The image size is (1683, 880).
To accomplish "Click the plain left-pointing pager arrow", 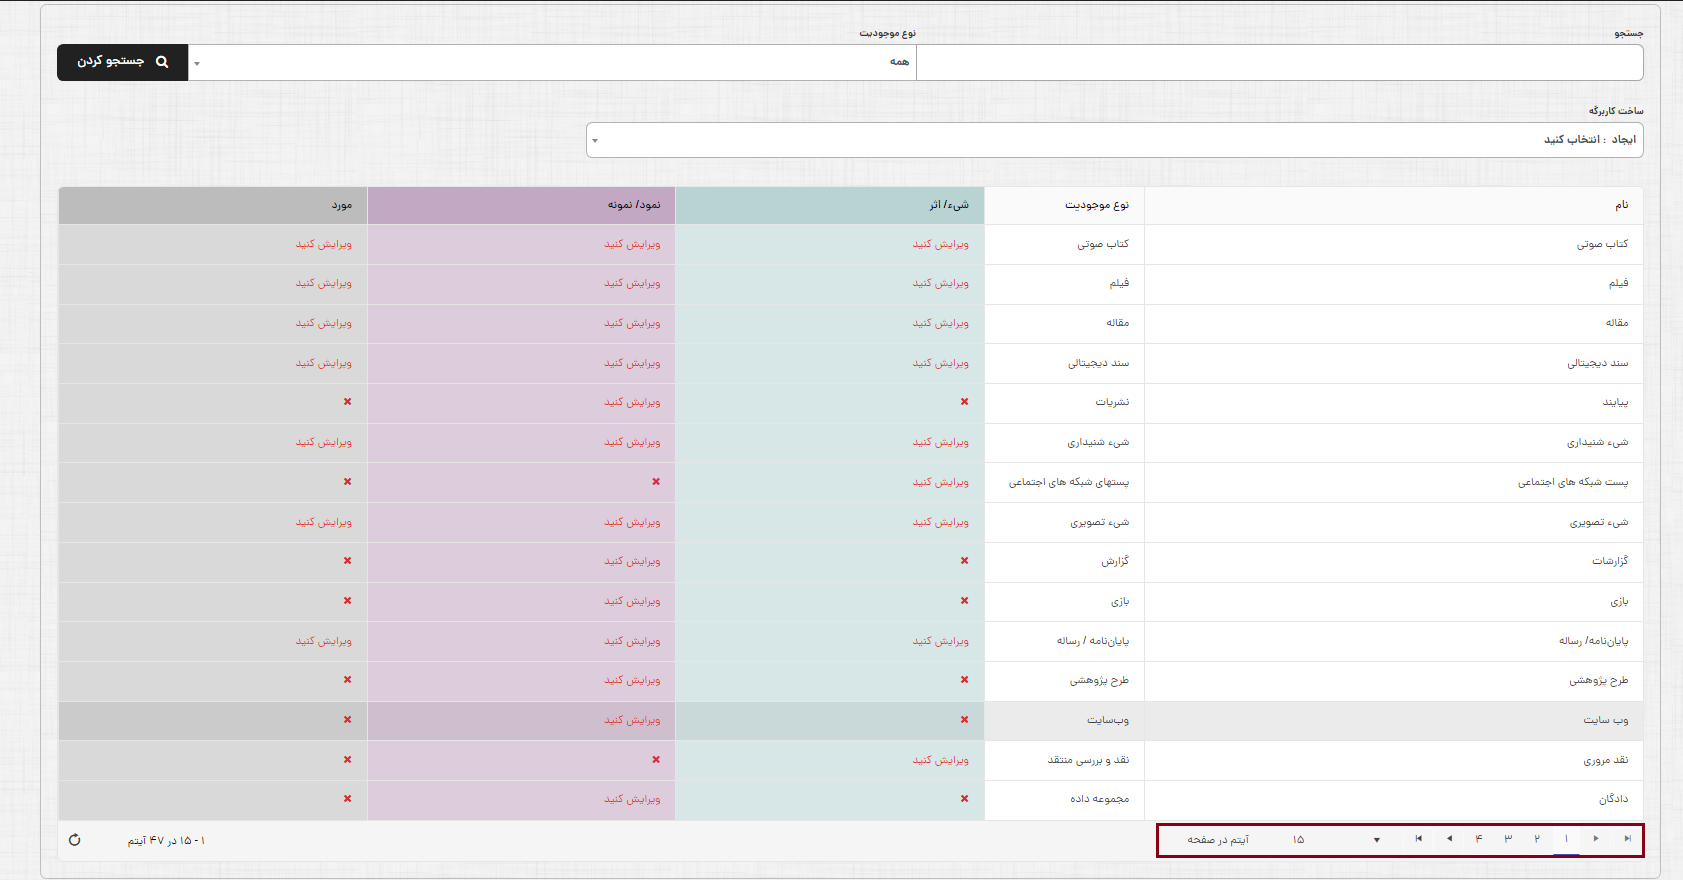I will (x=1449, y=839).
